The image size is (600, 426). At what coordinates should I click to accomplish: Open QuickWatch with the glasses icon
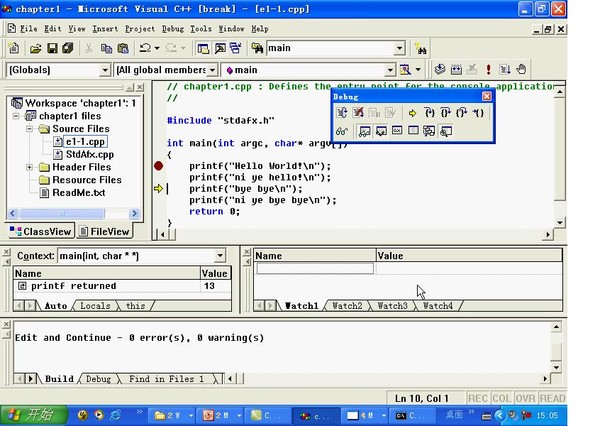342,131
